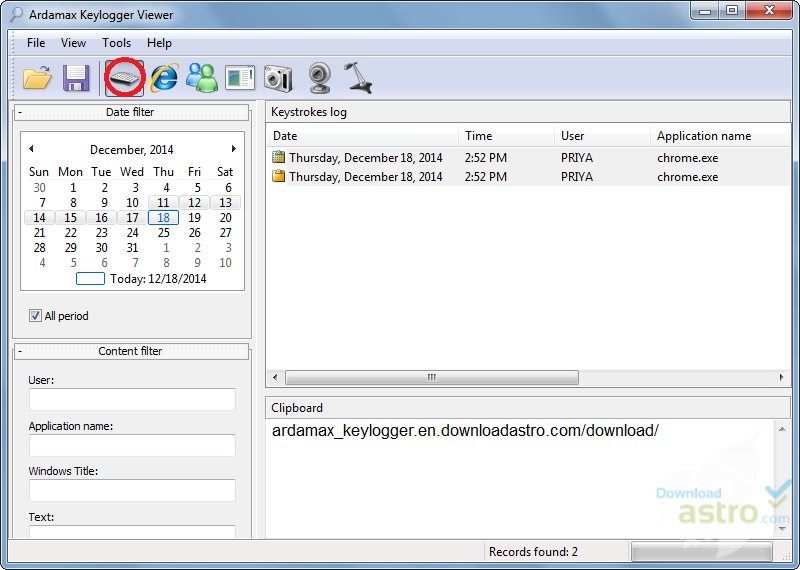View the chat log with the two users icon
Viewport: 800px width, 570px height.
202,78
